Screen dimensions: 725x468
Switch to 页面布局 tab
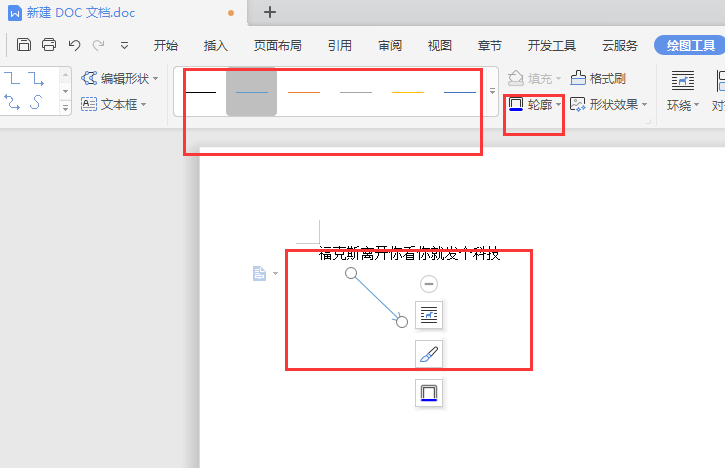pyautogui.click(x=277, y=45)
